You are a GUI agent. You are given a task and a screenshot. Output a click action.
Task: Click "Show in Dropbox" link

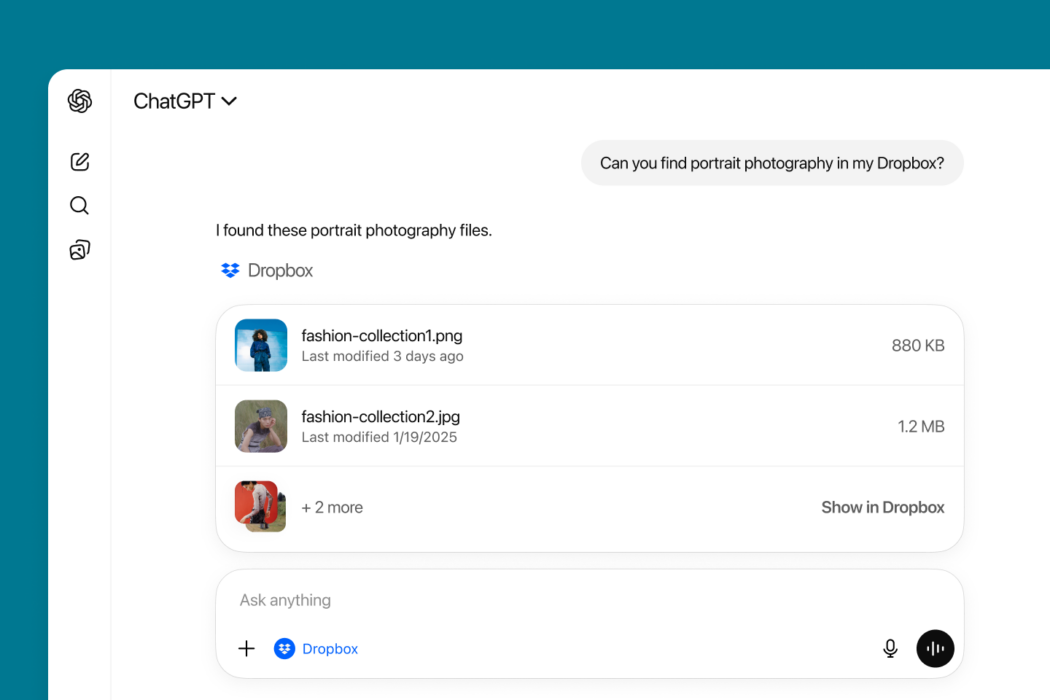tap(882, 508)
